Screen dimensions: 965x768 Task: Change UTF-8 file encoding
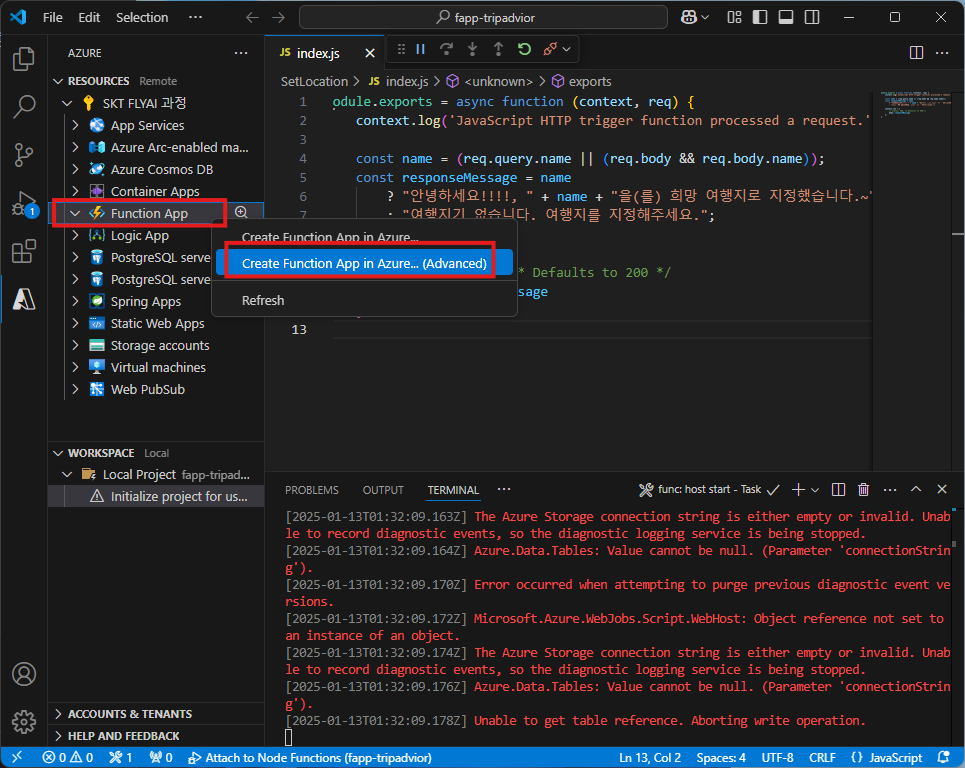click(777, 758)
